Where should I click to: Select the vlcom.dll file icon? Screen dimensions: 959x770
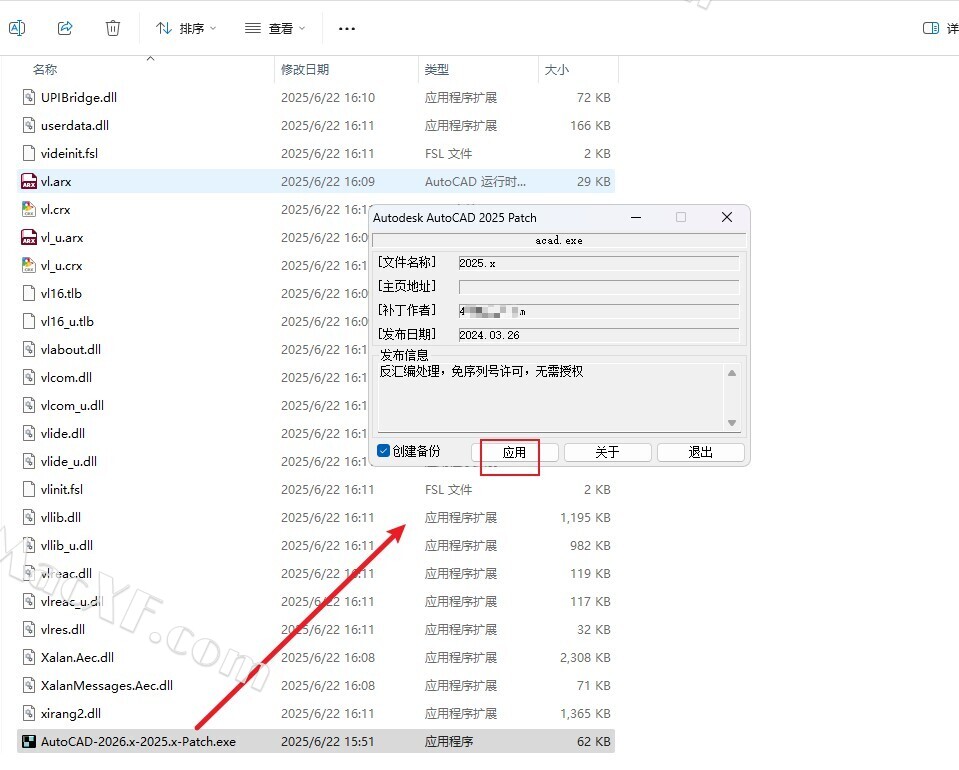tap(29, 377)
